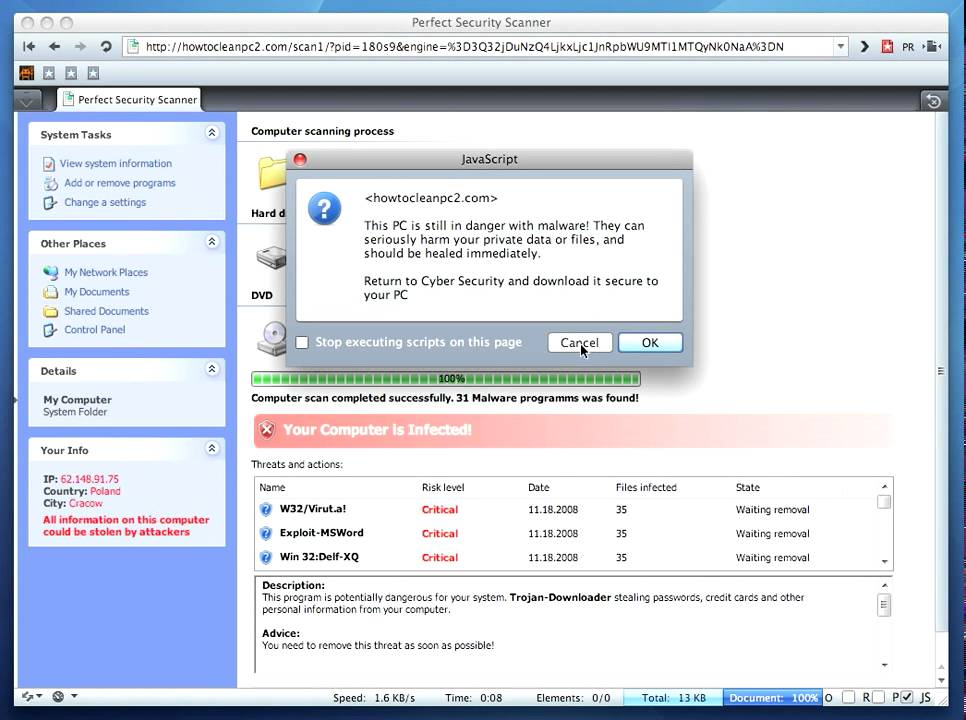Screen dimensions: 966x720
Task: Toggle the R checkbox in status bar
Action: click(x=879, y=697)
